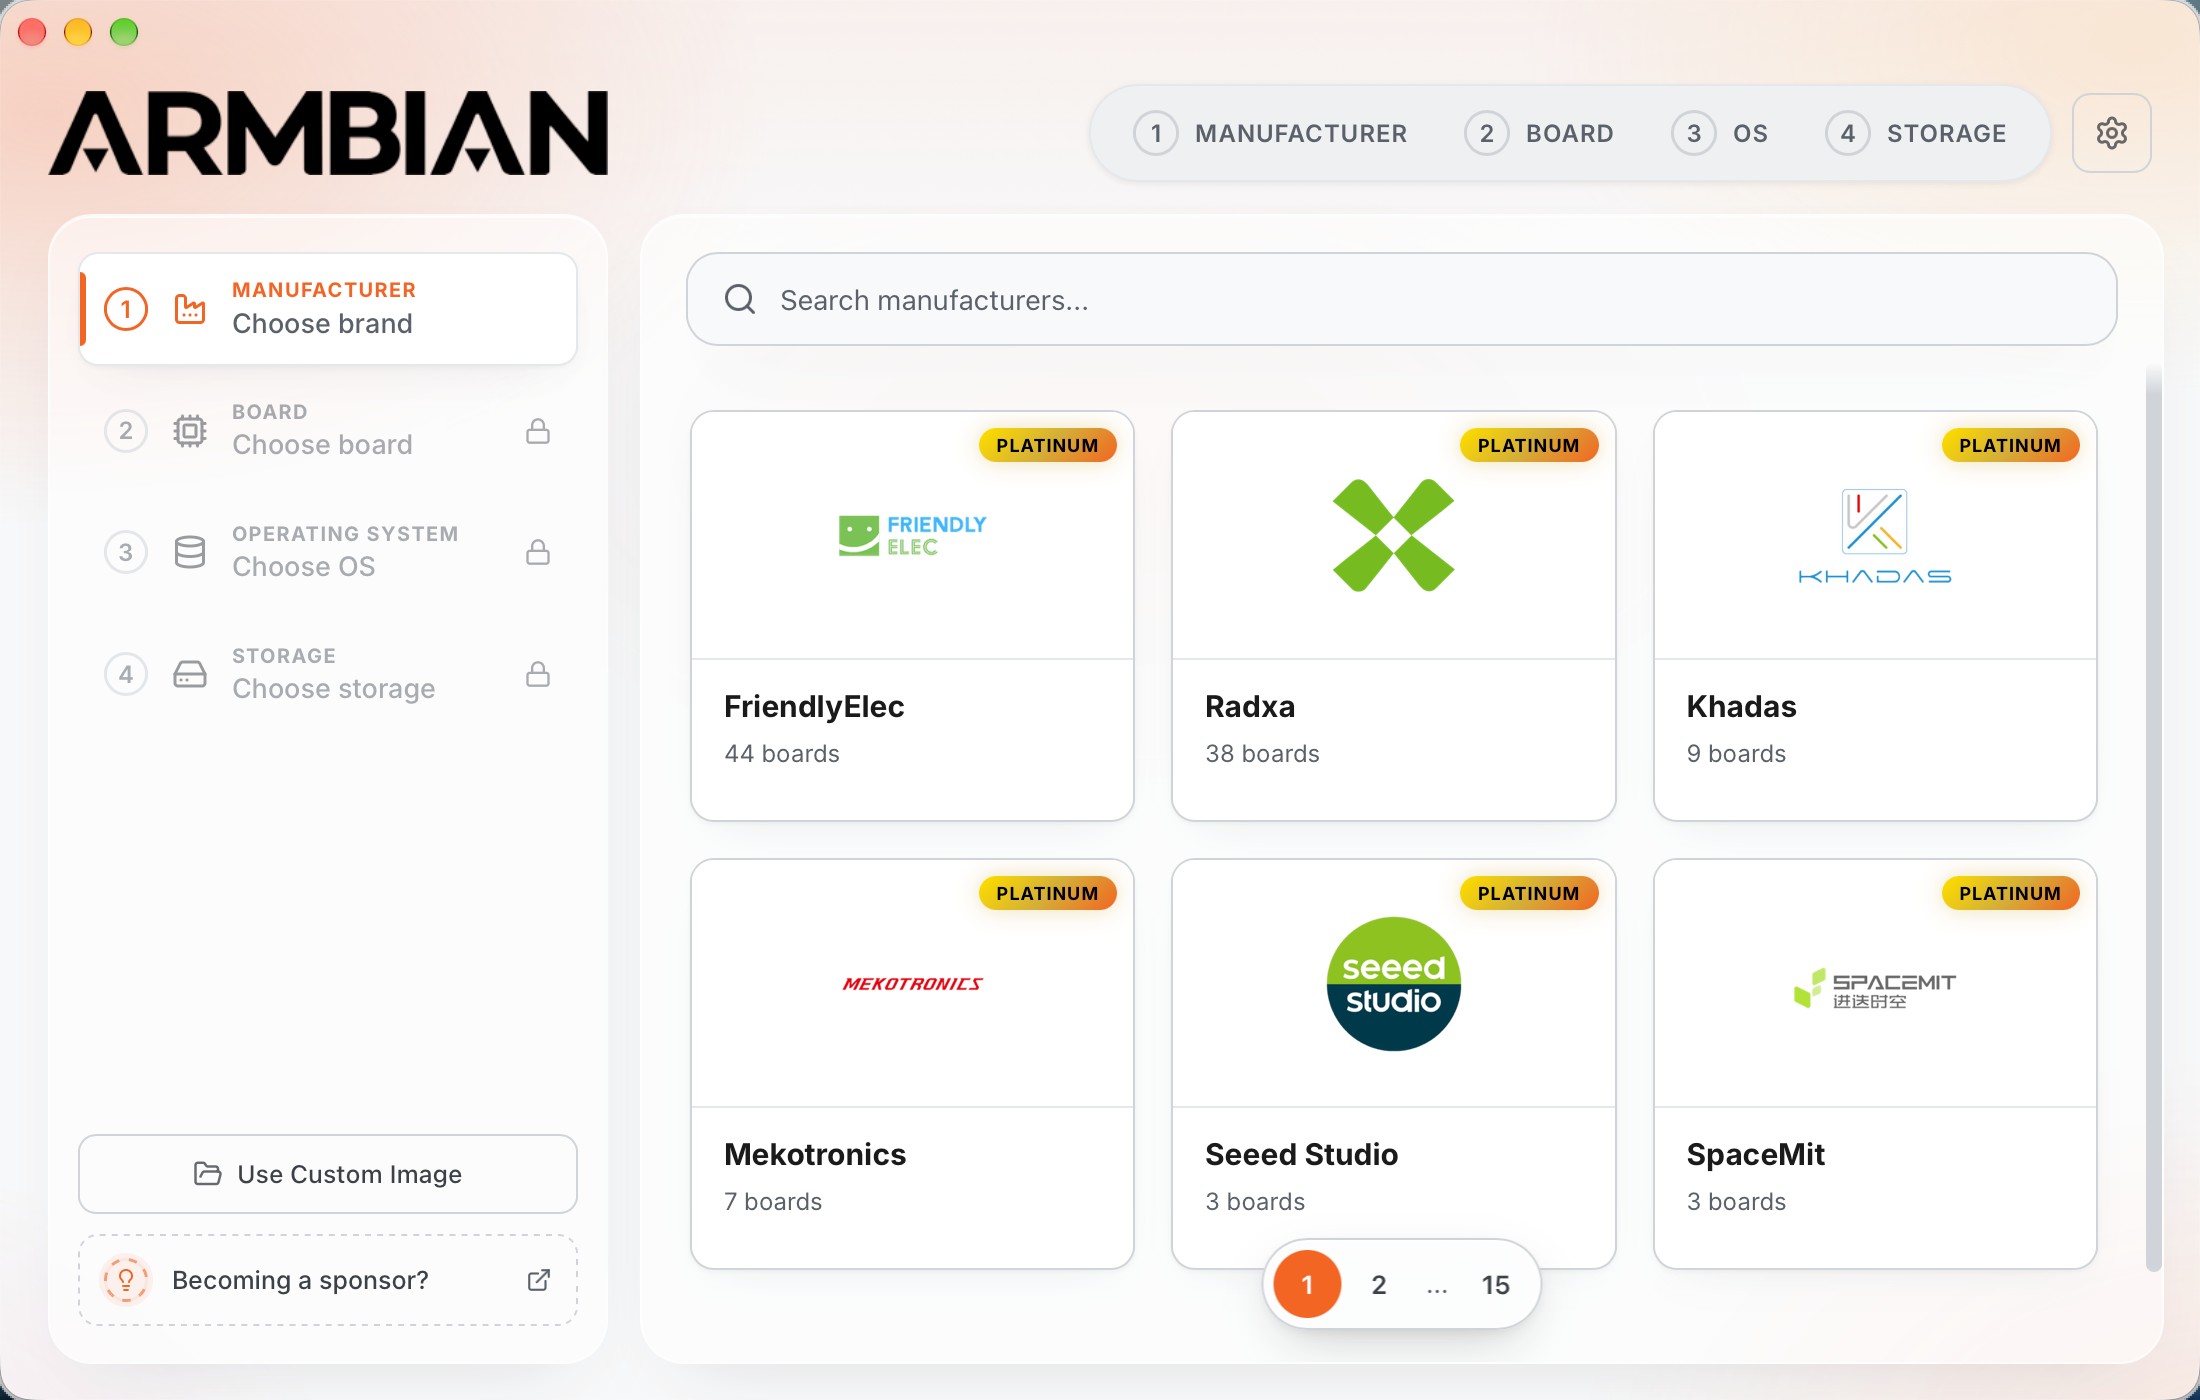Click the Mekotronics red logo
The width and height of the screenshot is (2200, 1400).
click(x=912, y=984)
